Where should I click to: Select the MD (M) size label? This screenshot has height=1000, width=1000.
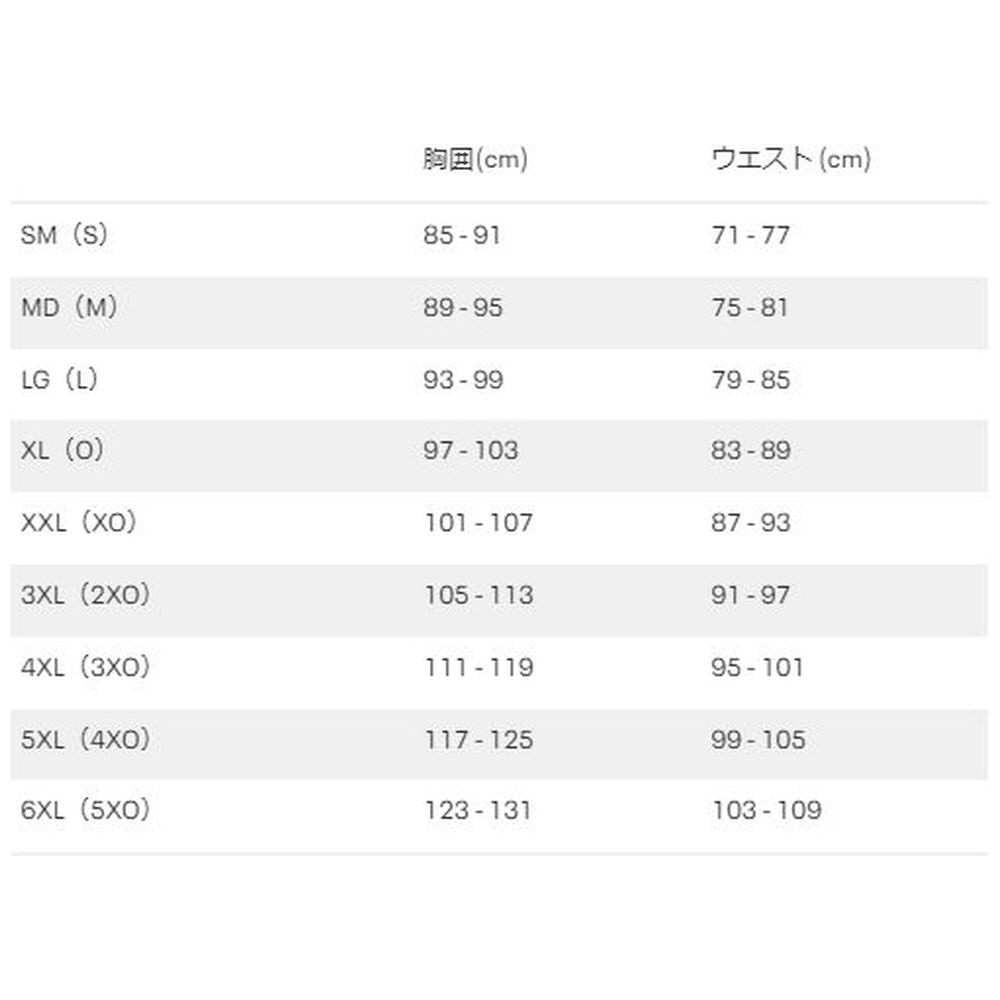(69, 307)
